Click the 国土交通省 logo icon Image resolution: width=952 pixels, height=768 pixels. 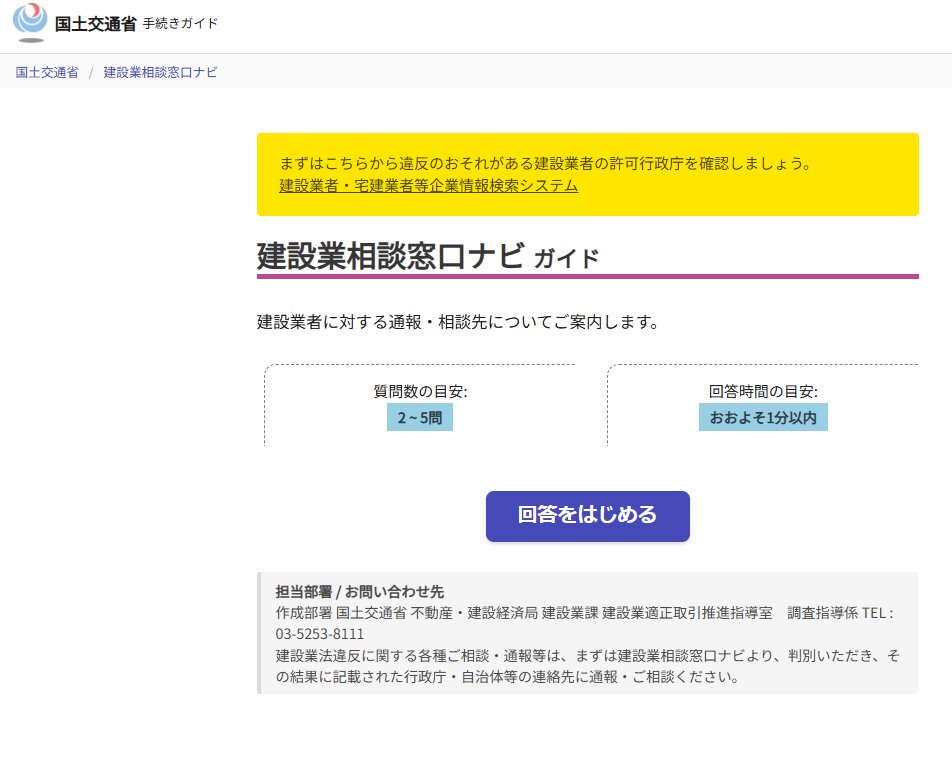[x=30, y=22]
